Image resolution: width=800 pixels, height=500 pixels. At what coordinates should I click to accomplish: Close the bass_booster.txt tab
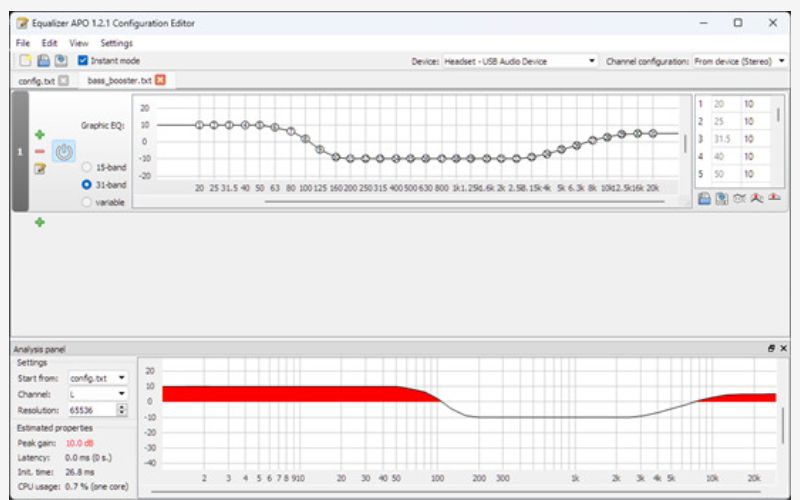pos(160,80)
